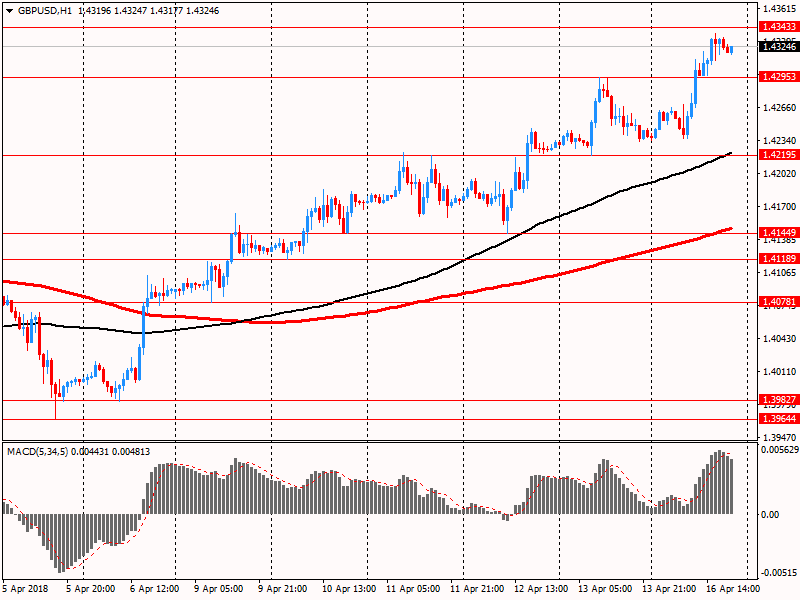
Task: Click the 16 Apr 14:00 time label
Action: 733,589
